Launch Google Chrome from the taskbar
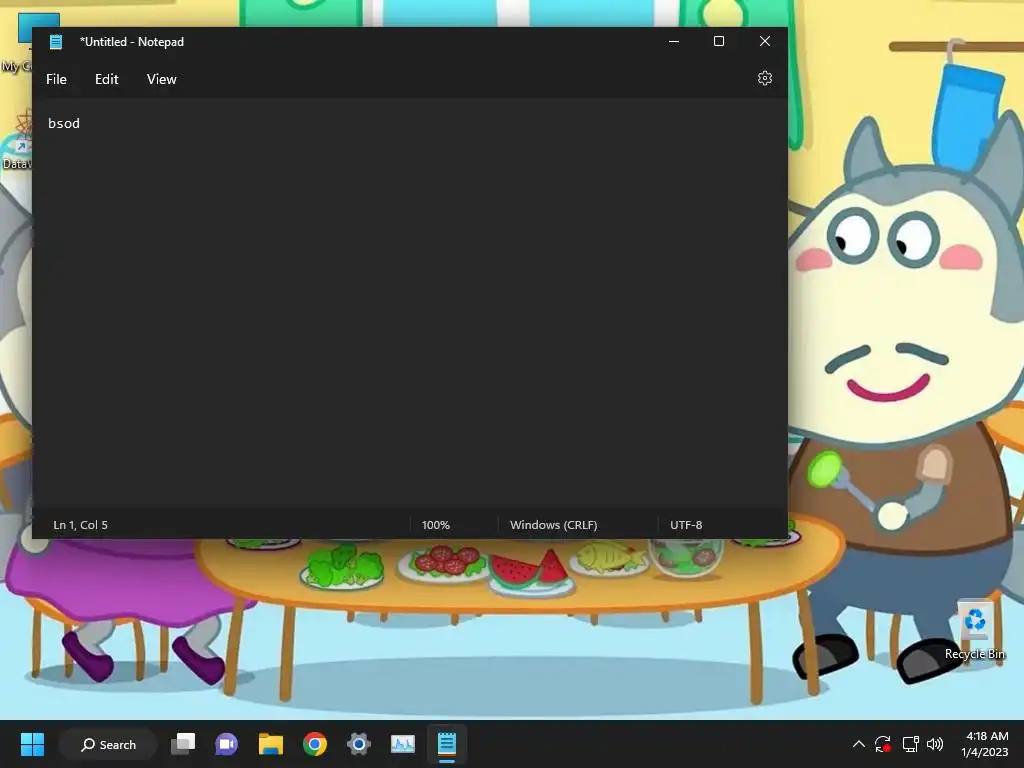 [315, 744]
